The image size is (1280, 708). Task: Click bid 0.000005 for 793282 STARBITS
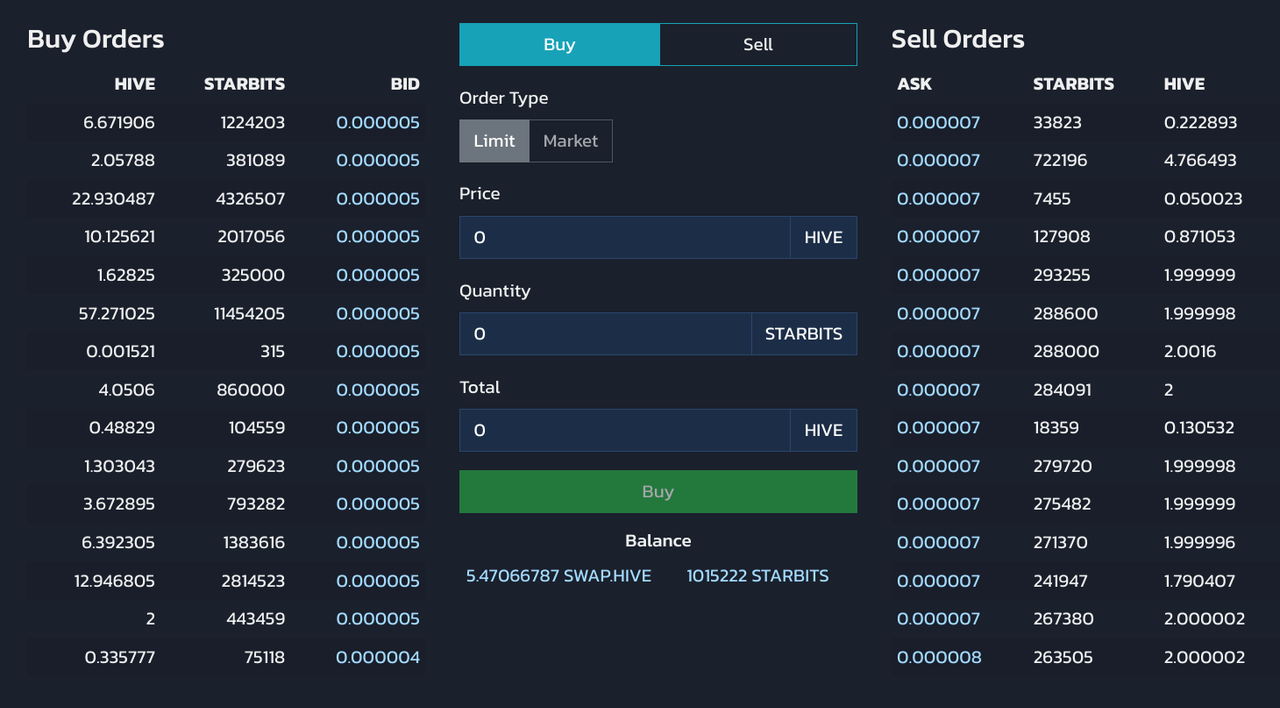[378, 505]
